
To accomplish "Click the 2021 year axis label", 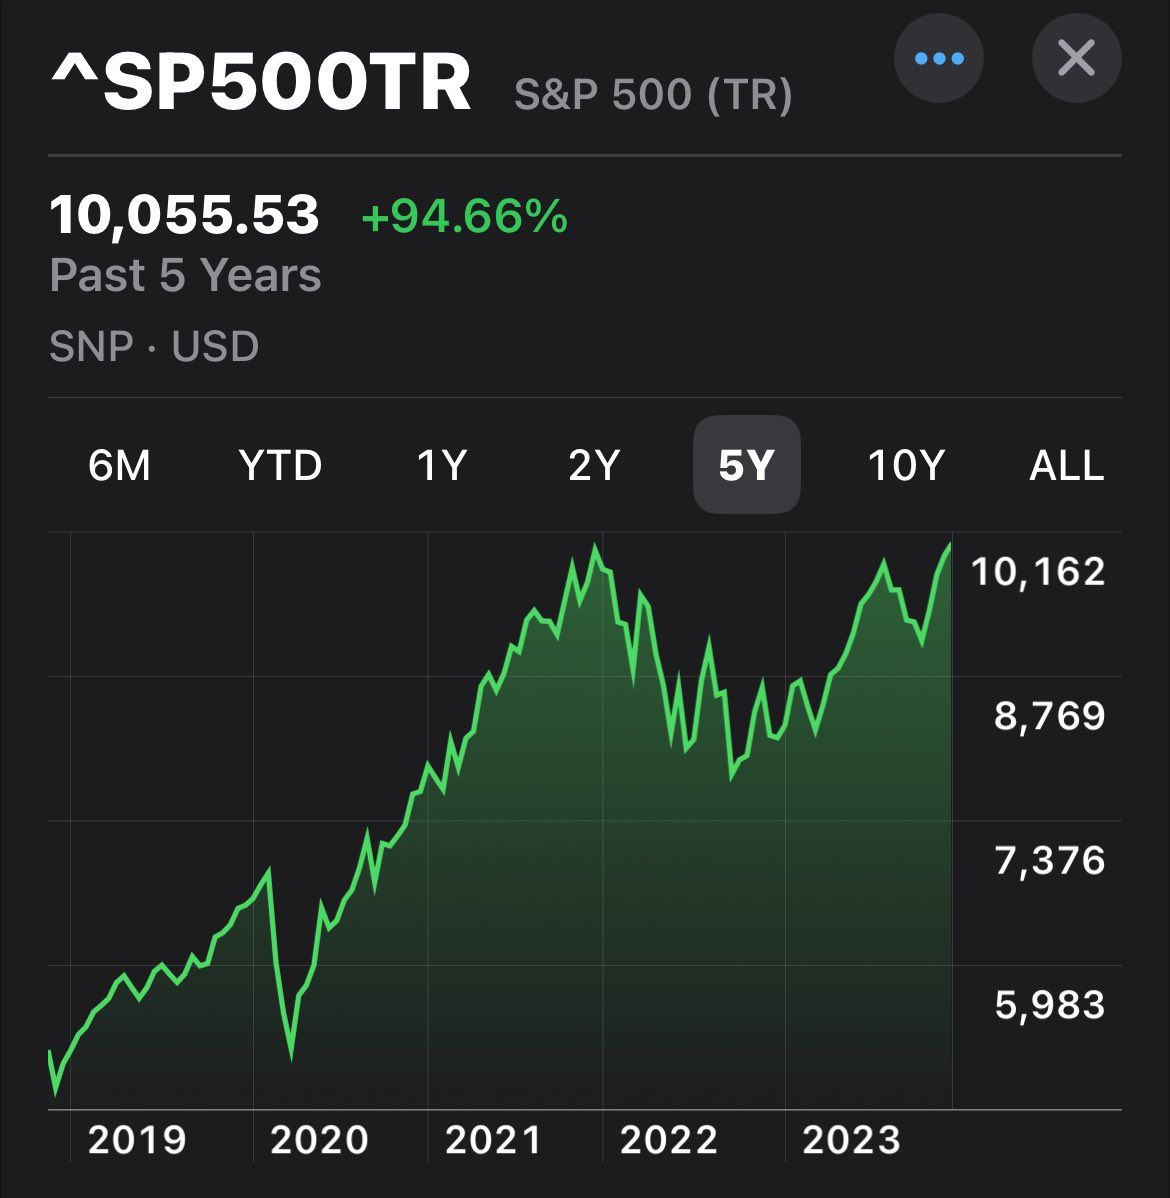I will pos(493,1140).
